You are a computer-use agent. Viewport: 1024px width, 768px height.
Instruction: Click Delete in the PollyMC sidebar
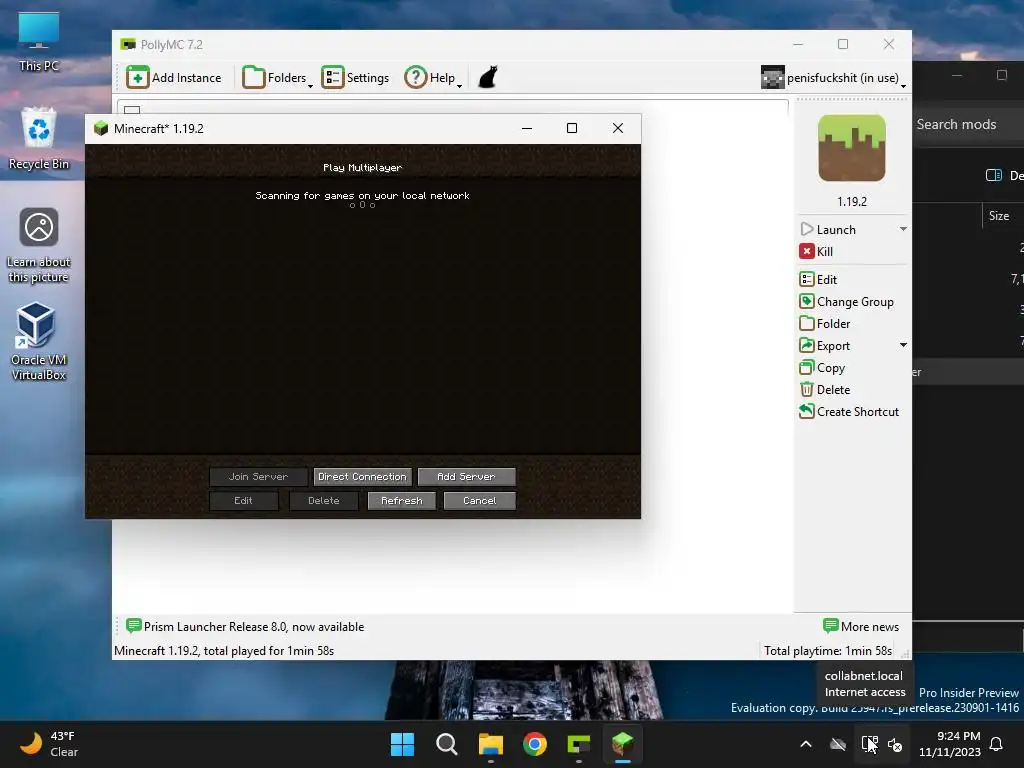tap(825, 390)
